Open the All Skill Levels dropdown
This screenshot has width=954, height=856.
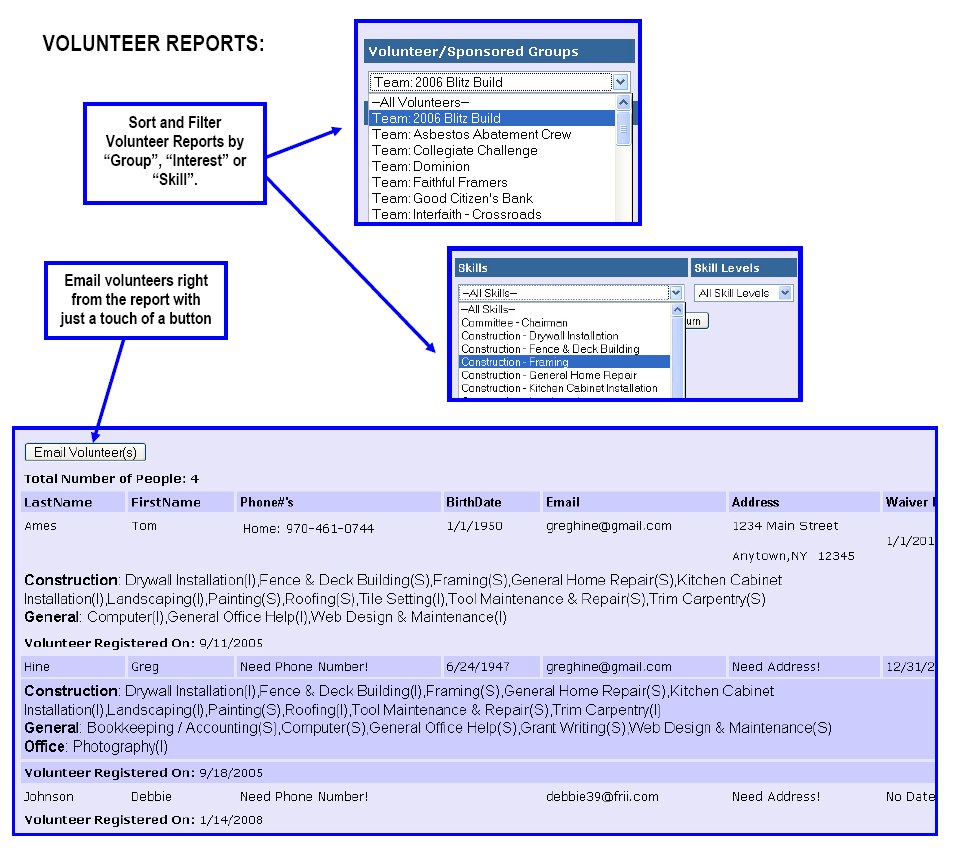click(x=743, y=293)
